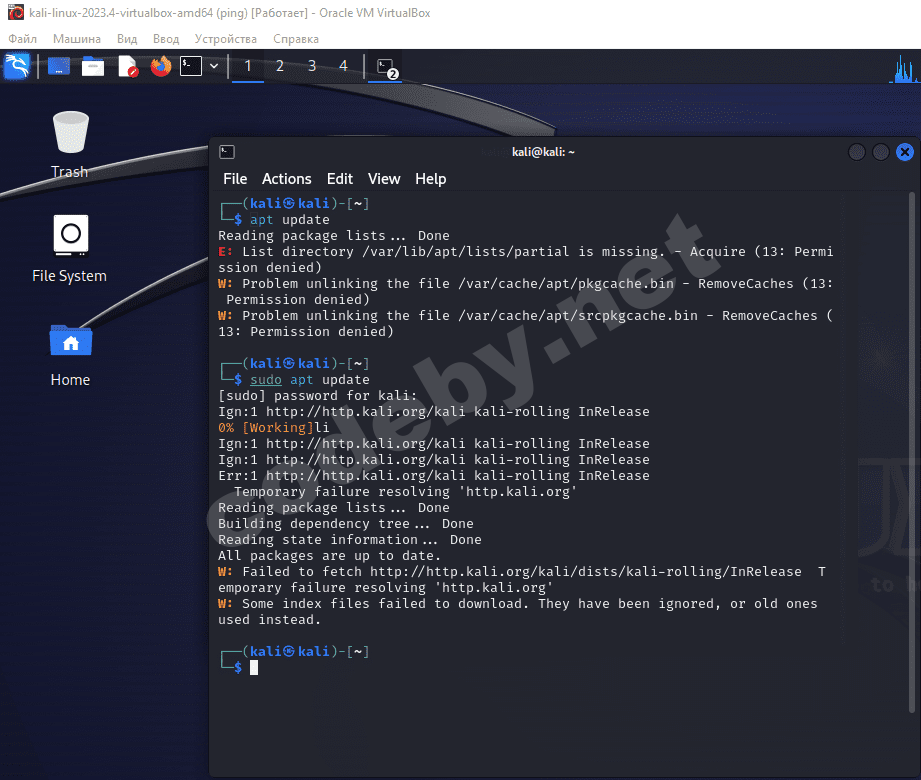The image size is (921, 780).
Task: Click the terminal vertical scrollbar
Action: [x=912, y=452]
